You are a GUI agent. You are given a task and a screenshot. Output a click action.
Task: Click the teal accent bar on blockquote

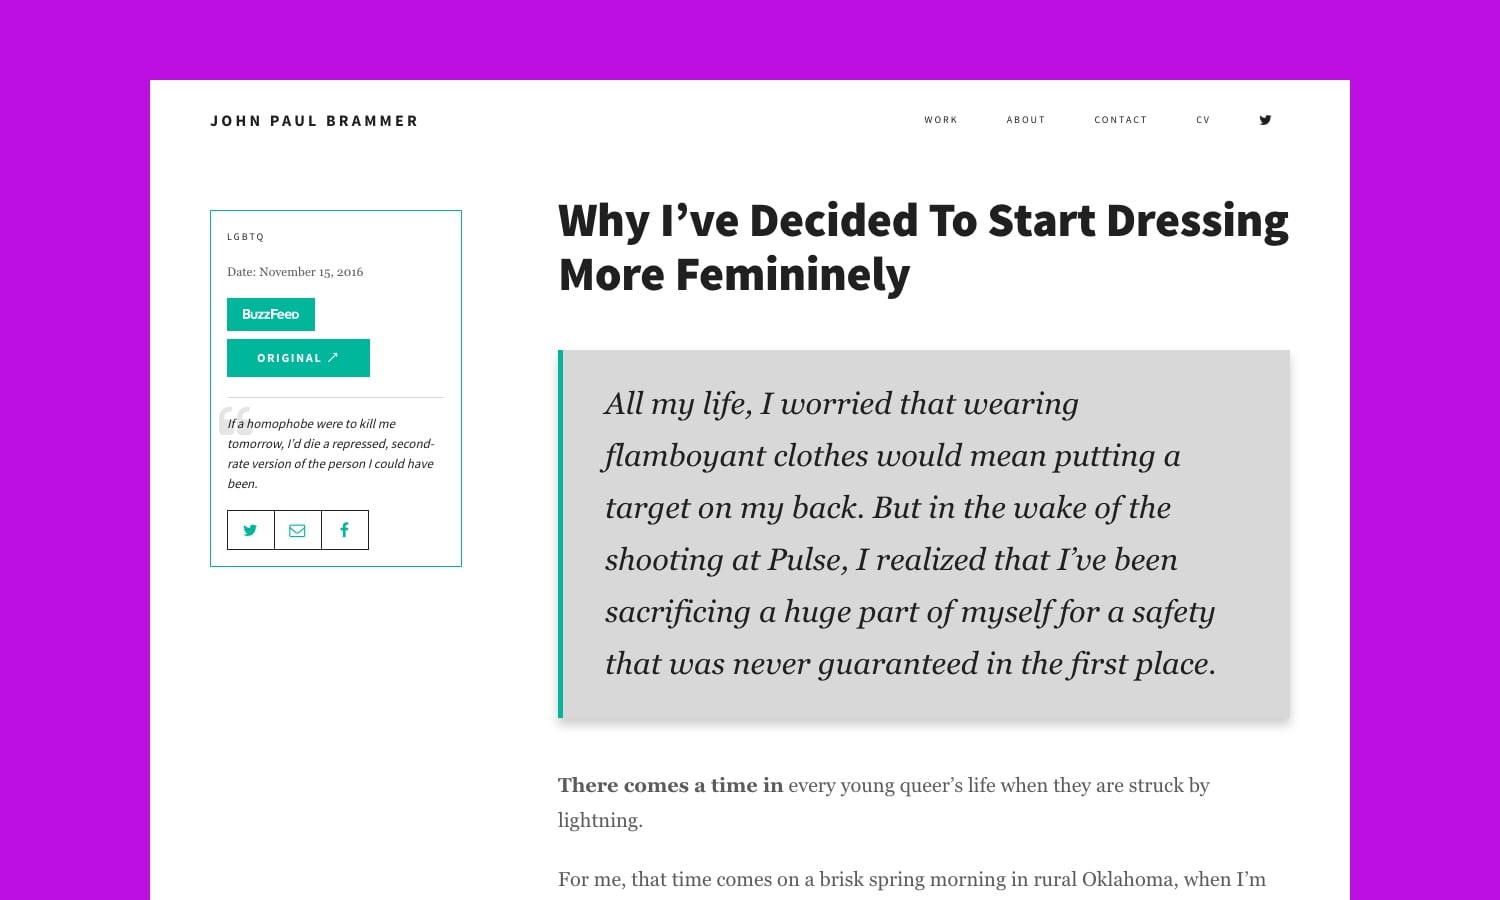coord(560,534)
